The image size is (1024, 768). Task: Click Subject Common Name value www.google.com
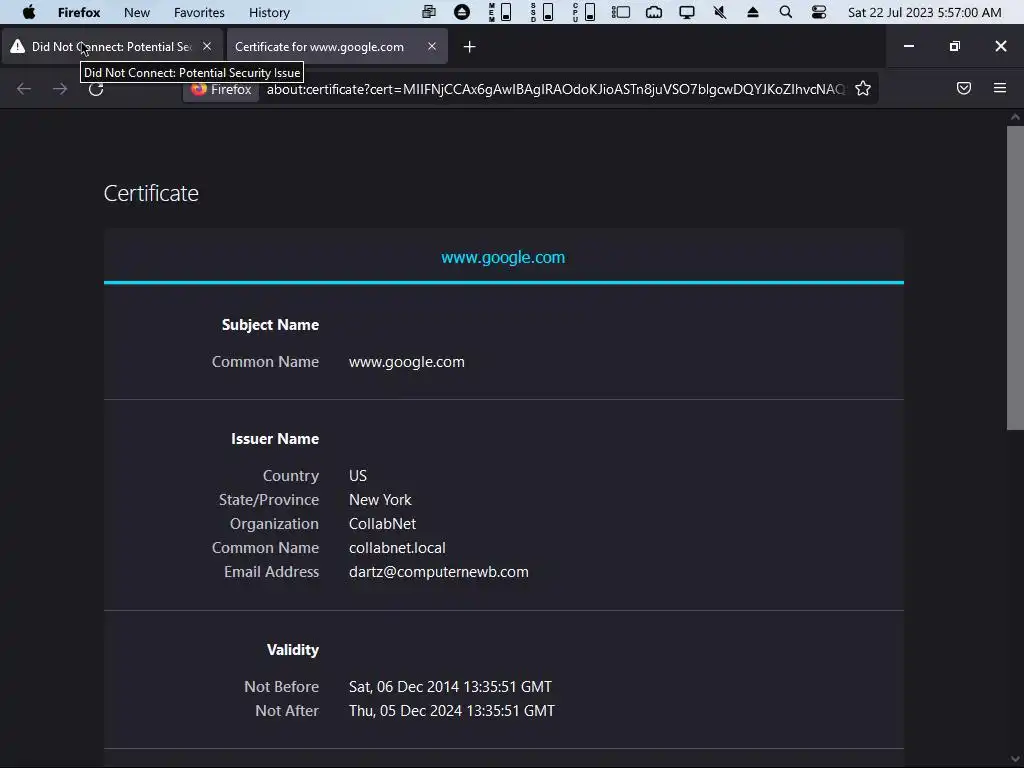407,362
